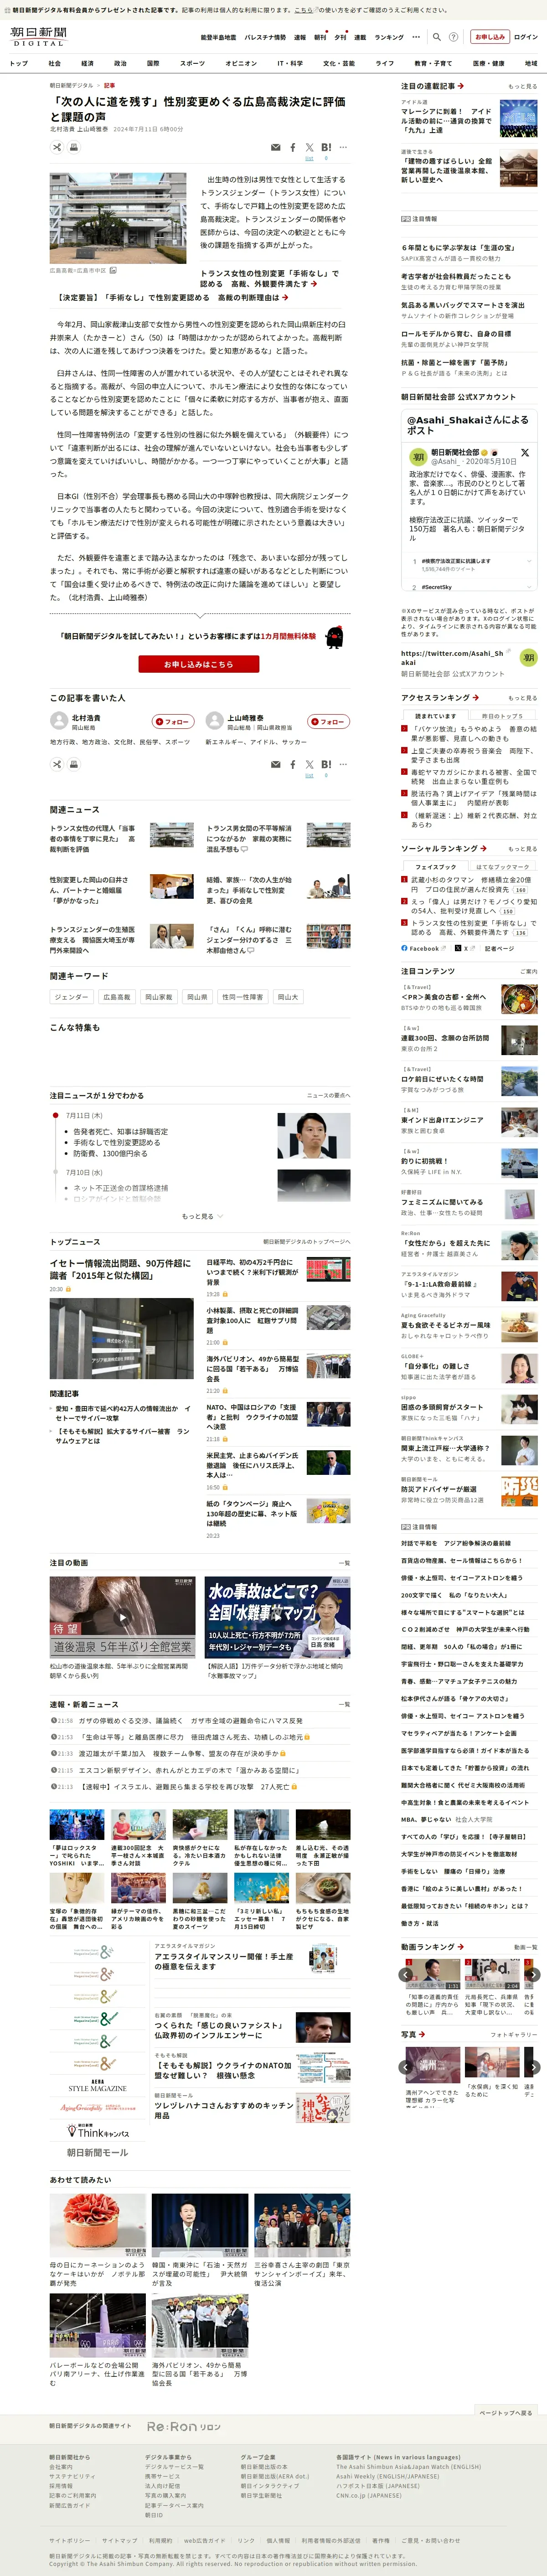This screenshot has height=2576, width=547.
Task: Switch to はてなブックマーク social tab
Action: [x=502, y=867]
